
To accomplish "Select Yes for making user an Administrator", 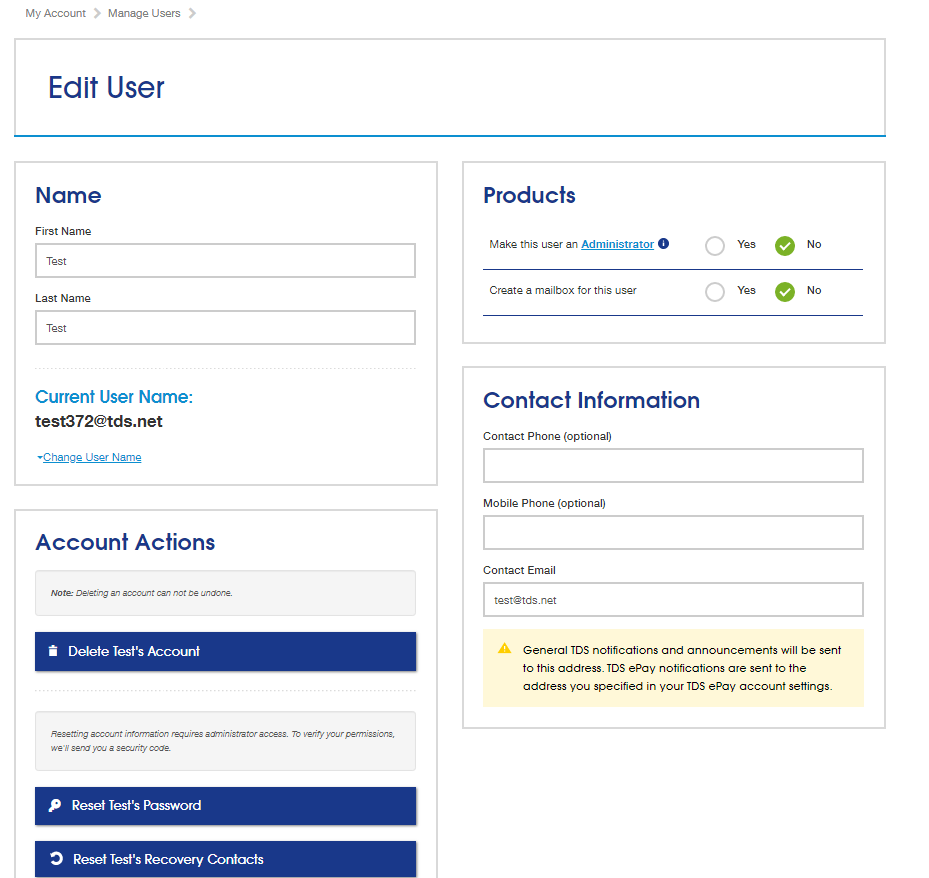I will 715,245.
